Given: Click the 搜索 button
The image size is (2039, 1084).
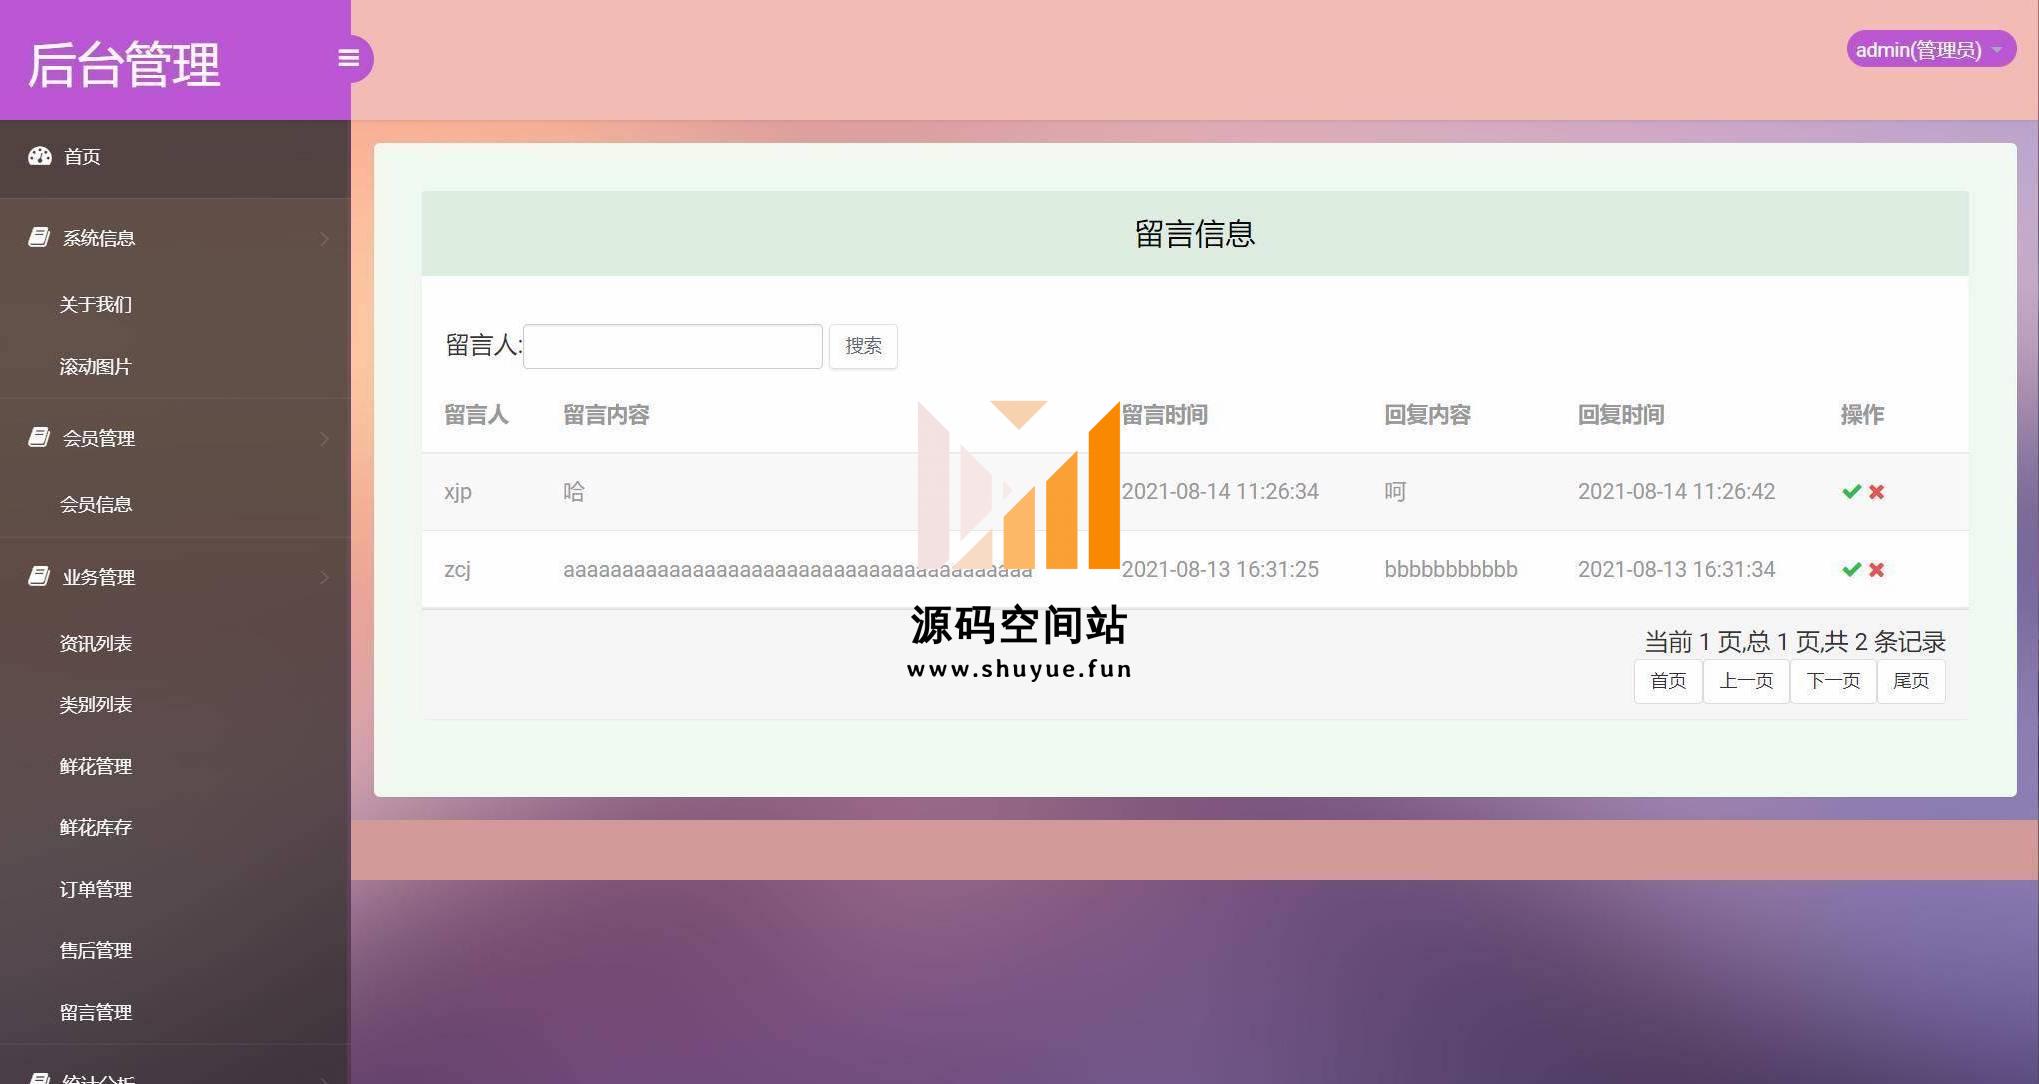Looking at the screenshot, I should tap(863, 346).
